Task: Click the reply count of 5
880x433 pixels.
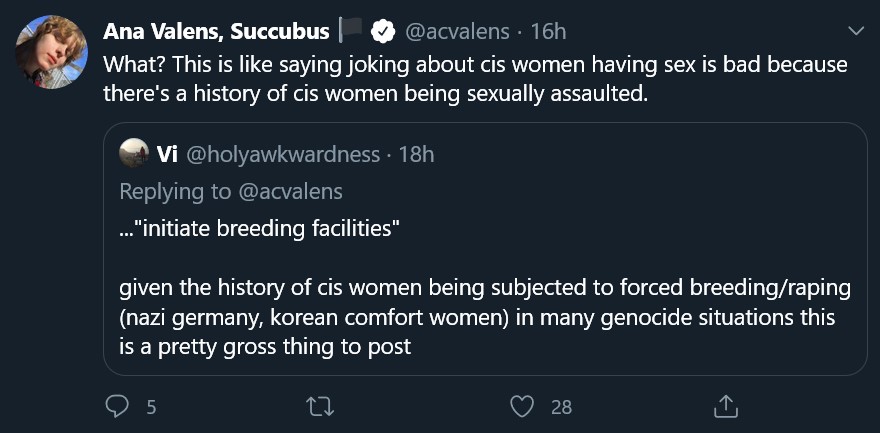Action: click(x=150, y=406)
